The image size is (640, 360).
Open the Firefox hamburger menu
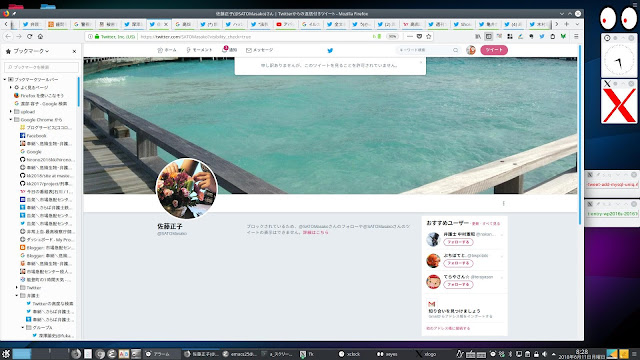pos(576,36)
